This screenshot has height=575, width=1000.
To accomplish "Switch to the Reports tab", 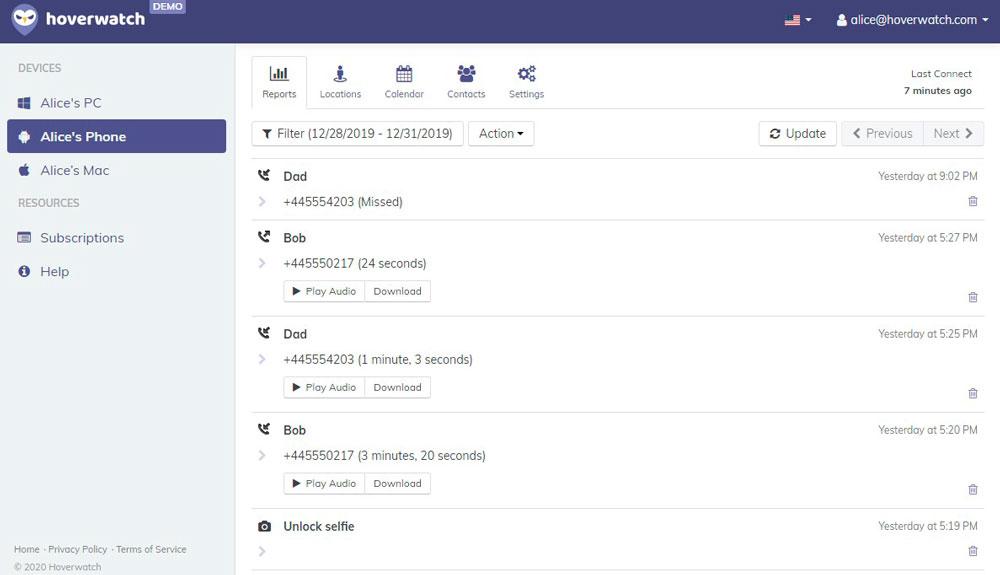I will pyautogui.click(x=279, y=82).
